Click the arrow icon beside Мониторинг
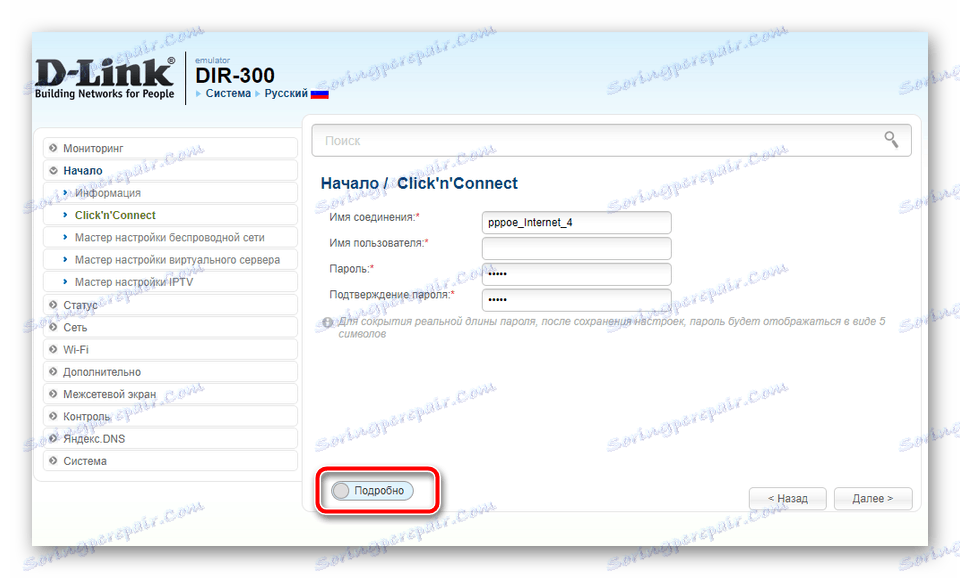Screen dimensions: 960x578 52,147
